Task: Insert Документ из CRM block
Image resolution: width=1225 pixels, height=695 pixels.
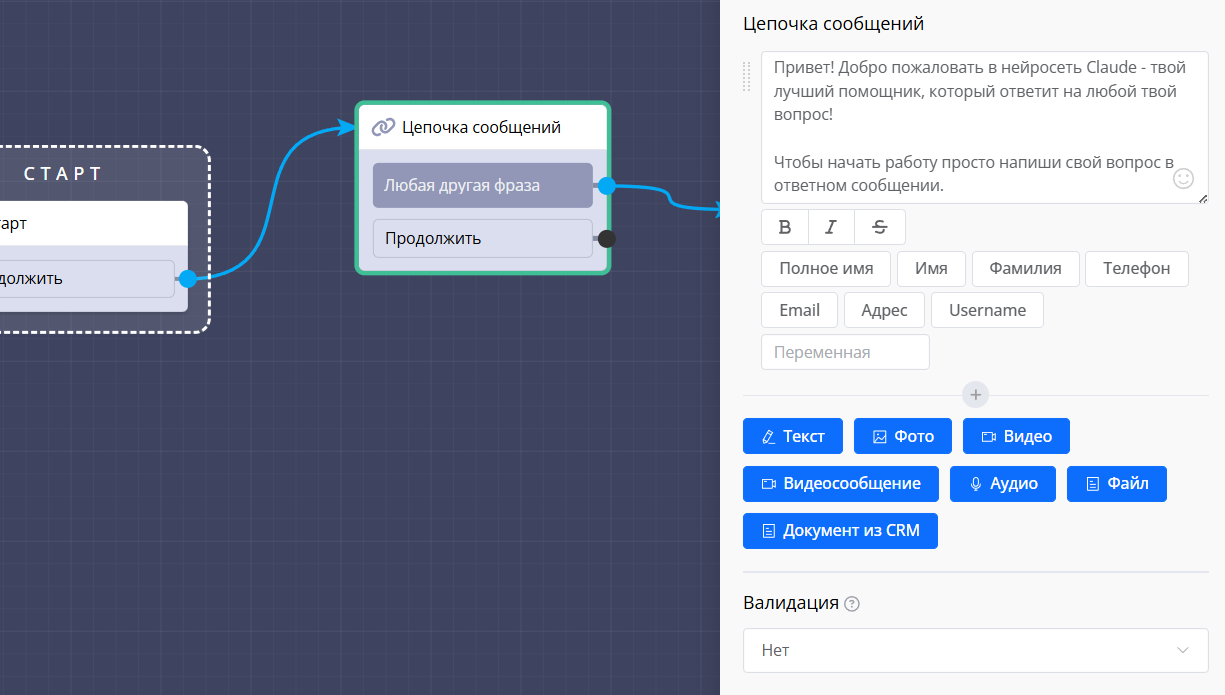Action: click(840, 531)
